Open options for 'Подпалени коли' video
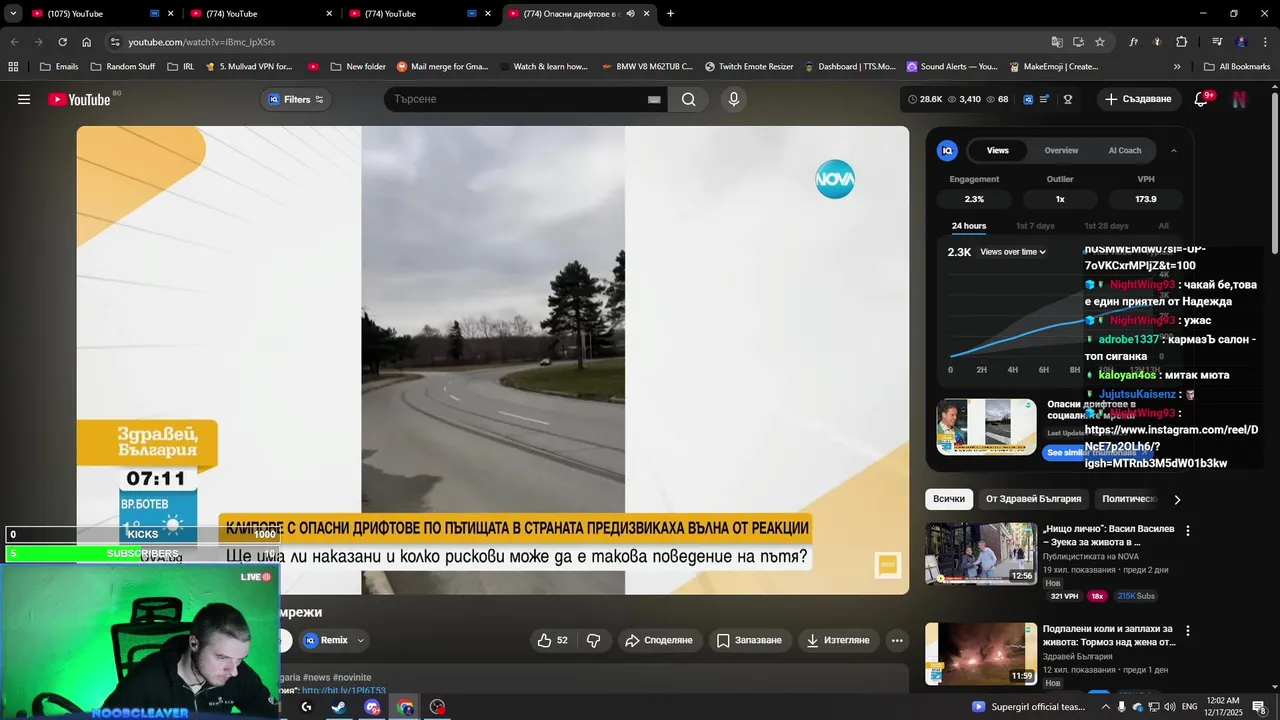Image resolution: width=1280 pixels, height=720 pixels. point(1188,631)
